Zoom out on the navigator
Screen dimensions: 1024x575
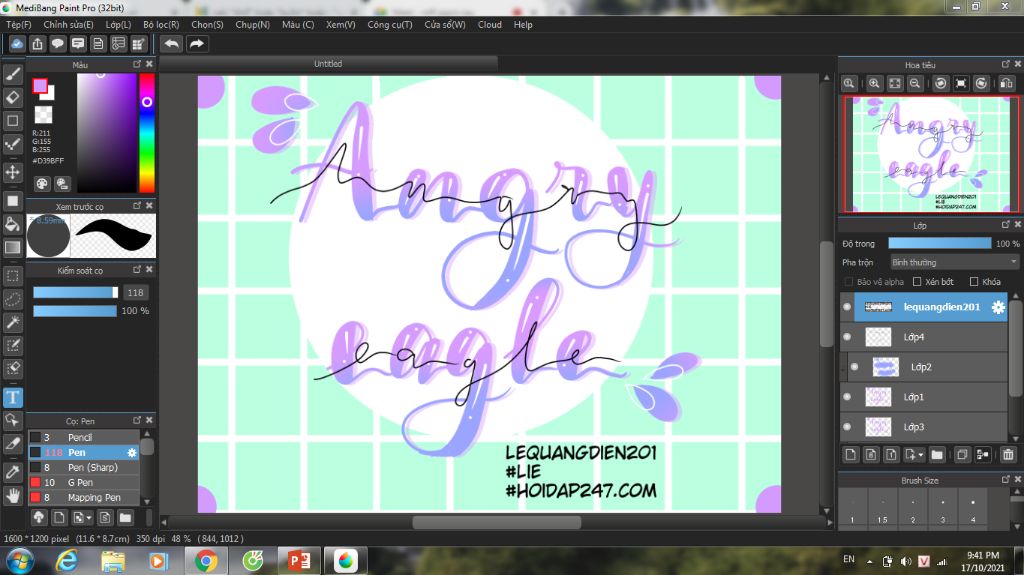pos(915,83)
